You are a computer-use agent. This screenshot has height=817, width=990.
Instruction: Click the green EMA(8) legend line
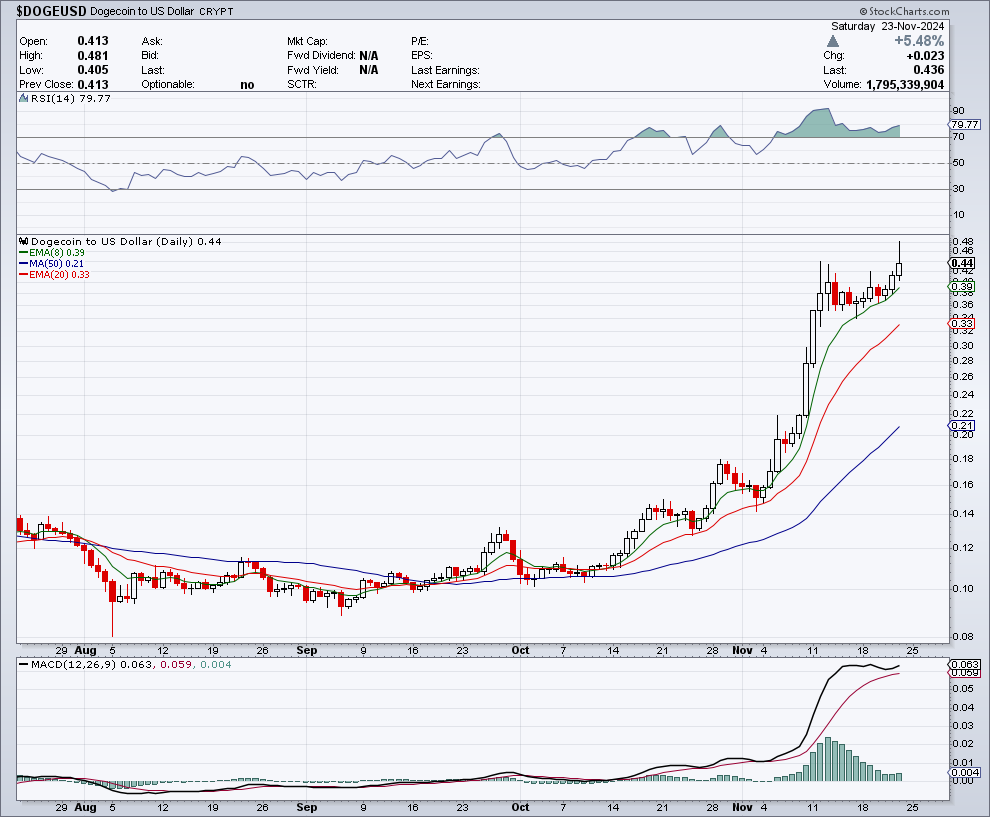click(23, 253)
